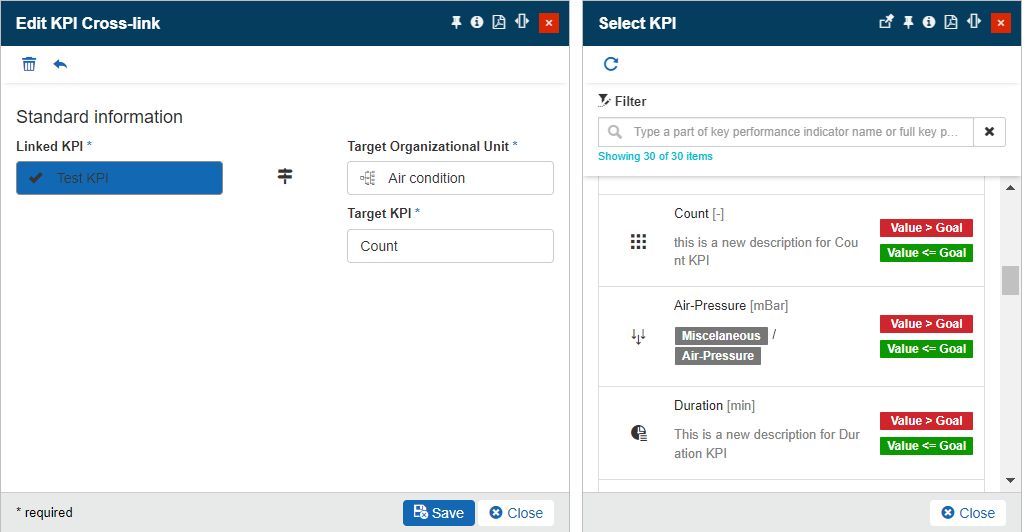Click scrollbar down arrow in KPI list
This screenshot has width=1023, height=532.
click(x=1010, y=480)
